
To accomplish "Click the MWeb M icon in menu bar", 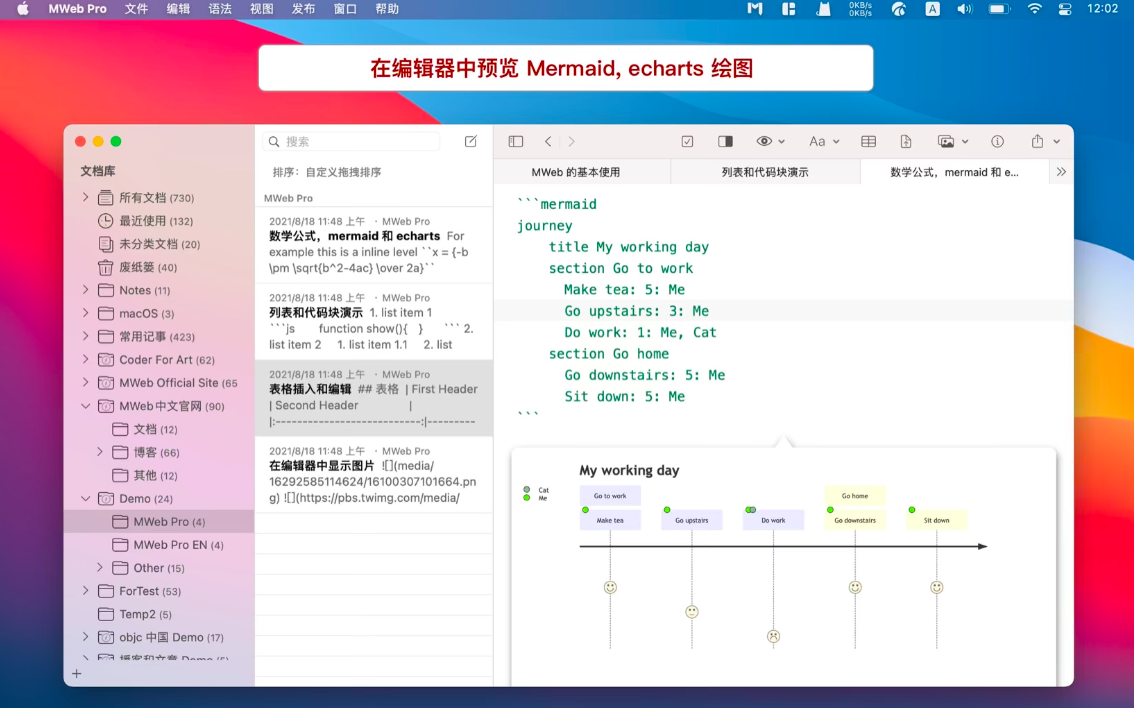I will [754, 9].
